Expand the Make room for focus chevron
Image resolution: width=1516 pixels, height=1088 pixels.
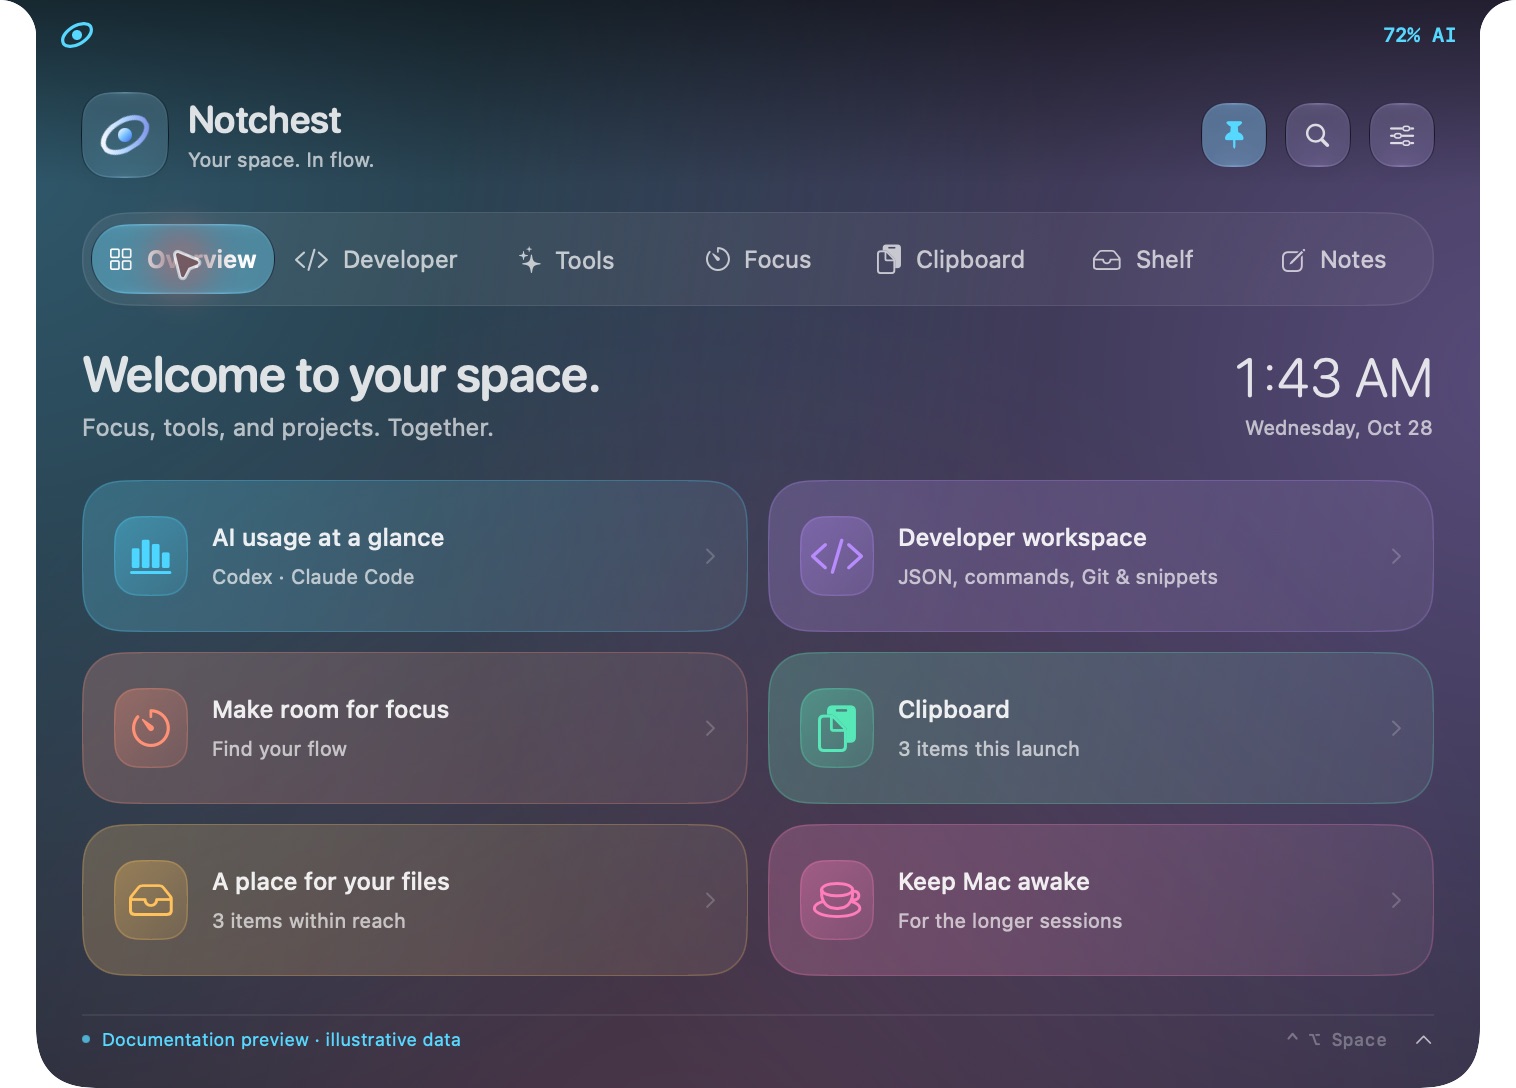point(710,728)
